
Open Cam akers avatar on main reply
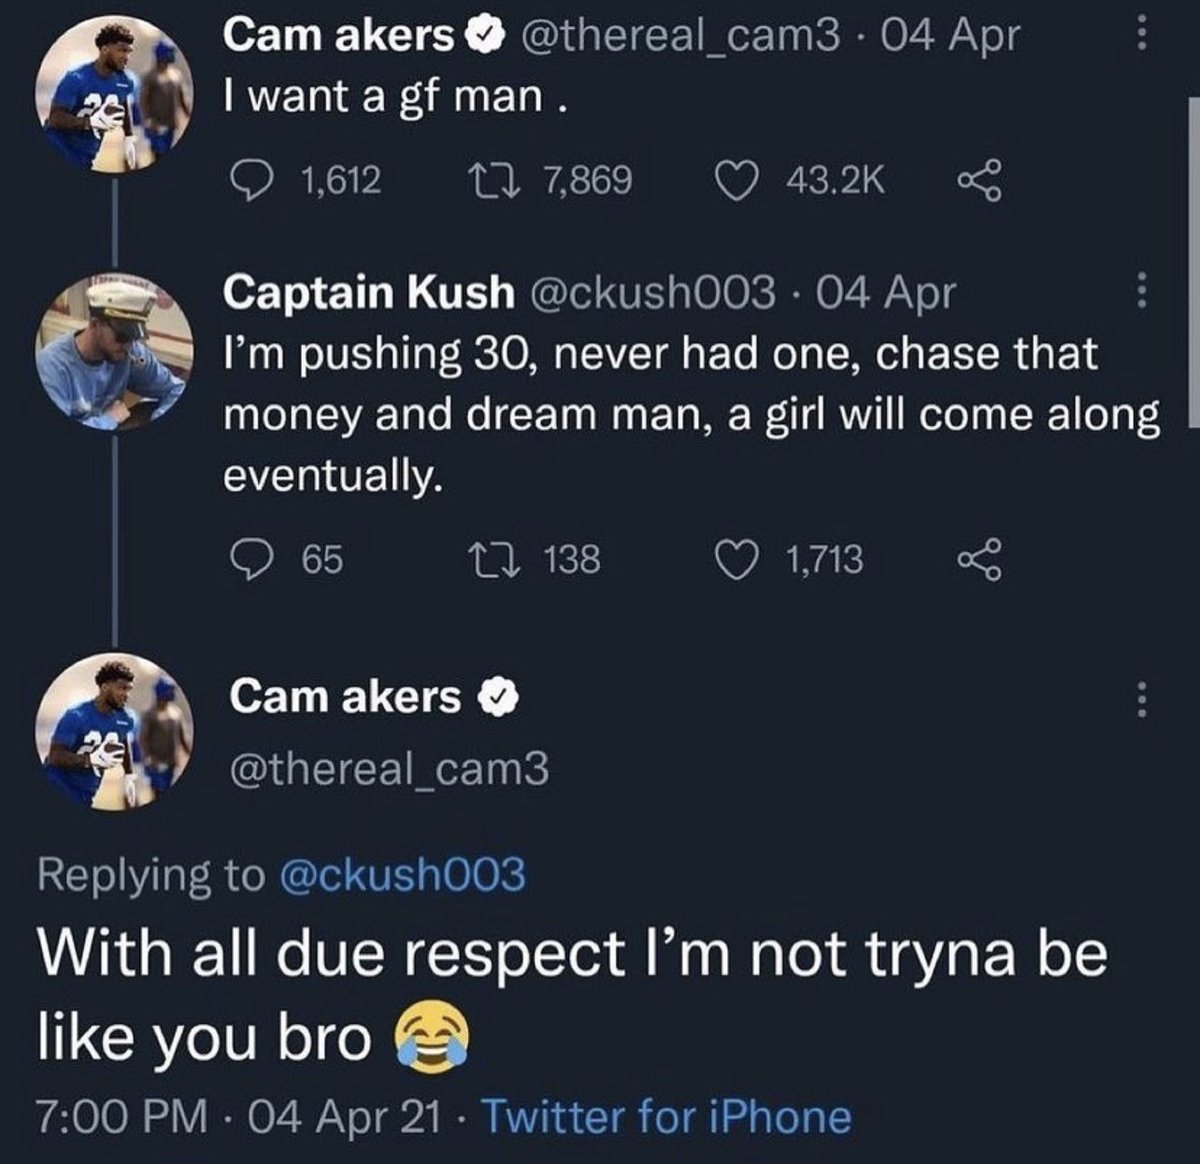[114, 731]
